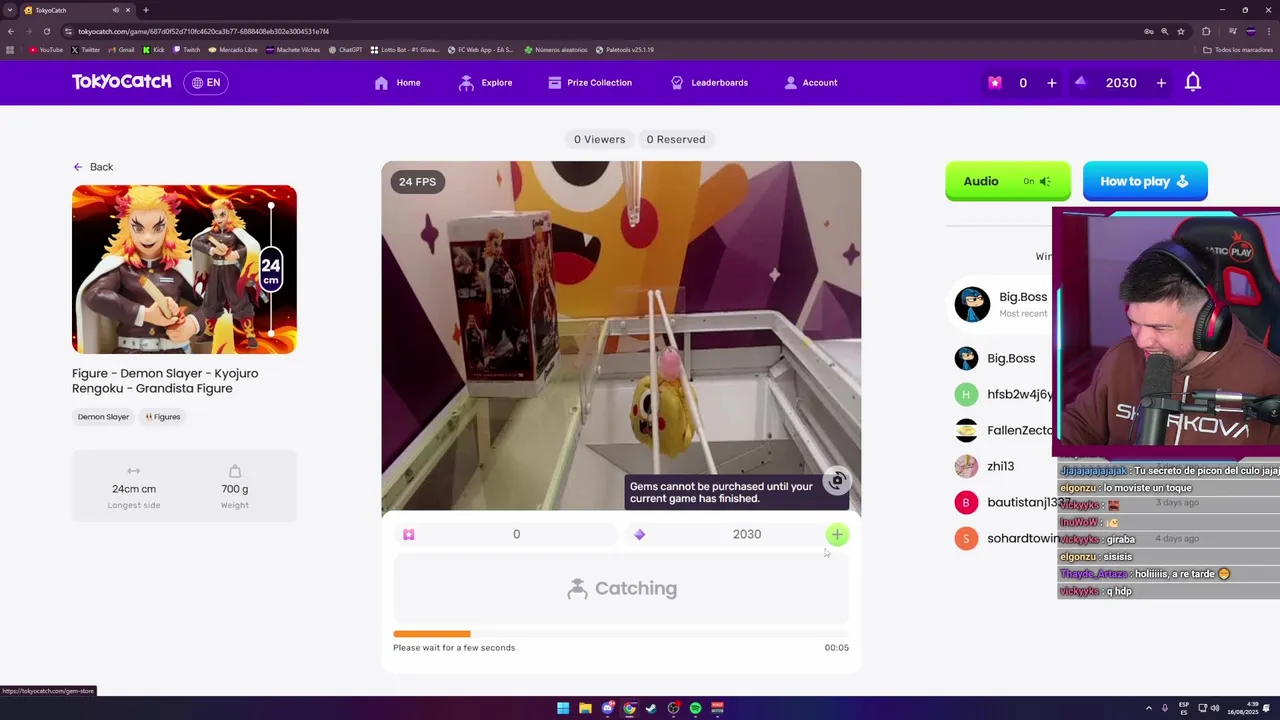Click the pink ticket icon in header

(994, 83)
